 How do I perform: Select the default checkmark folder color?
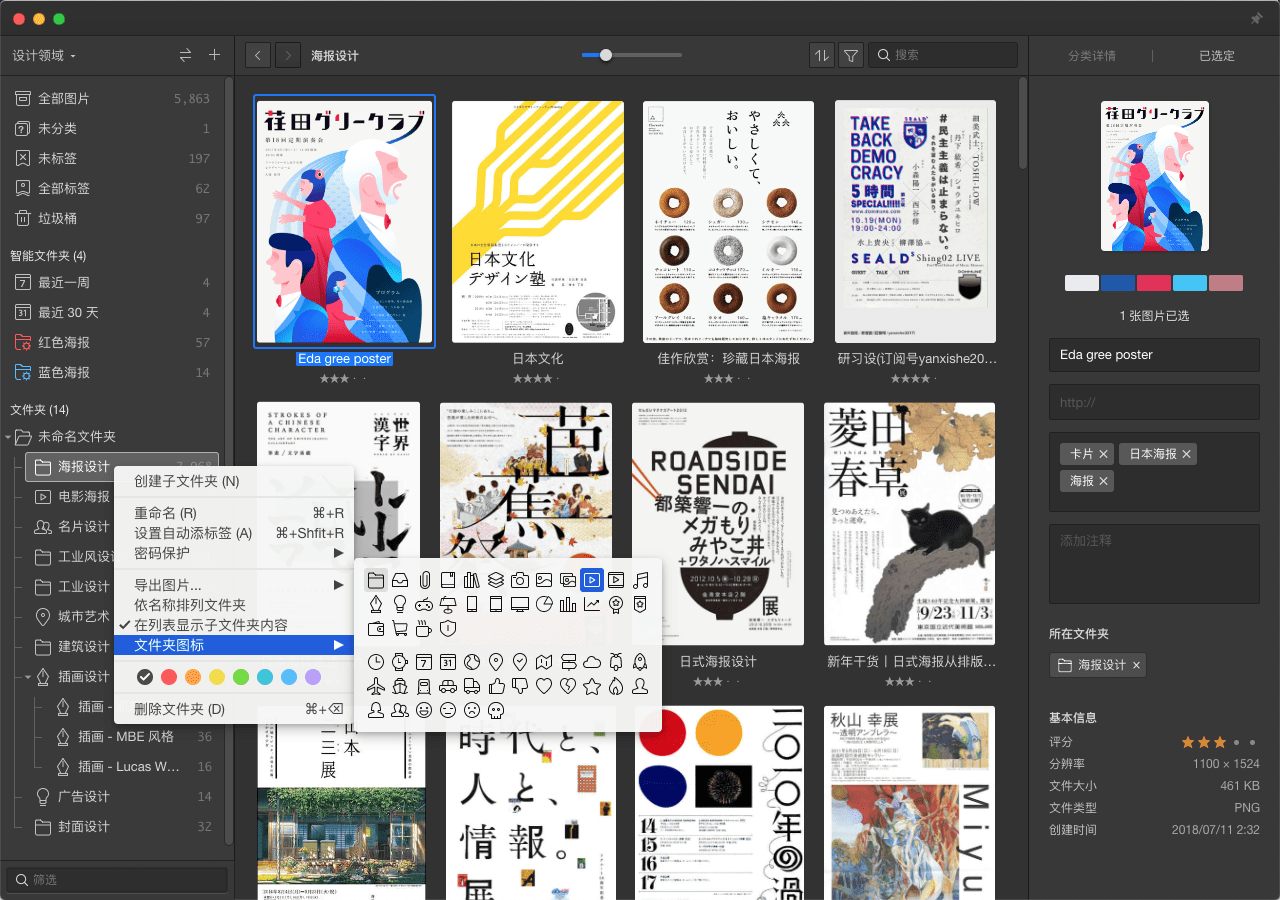pyautogui.click(x=145, y=677)
